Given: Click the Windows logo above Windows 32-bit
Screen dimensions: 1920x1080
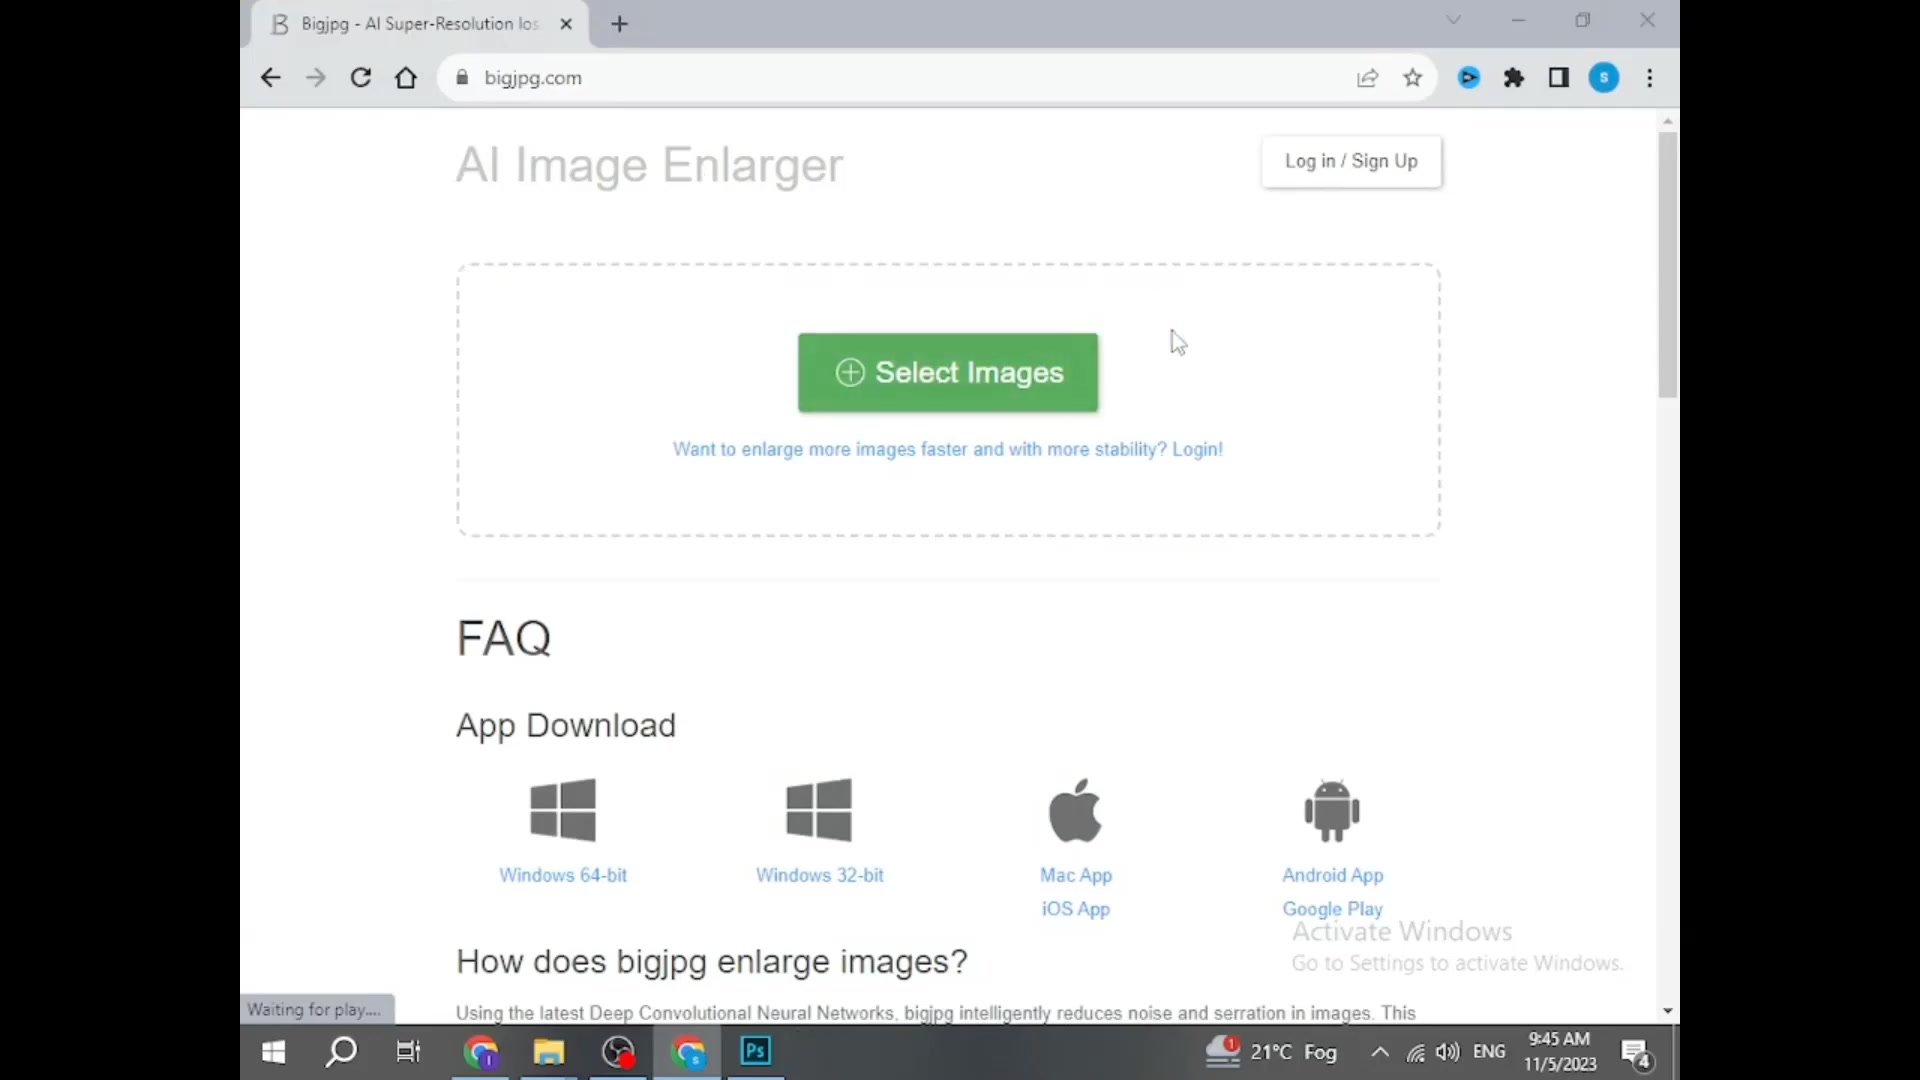Looking at the screenshot, I should click(x=820, y=810).
